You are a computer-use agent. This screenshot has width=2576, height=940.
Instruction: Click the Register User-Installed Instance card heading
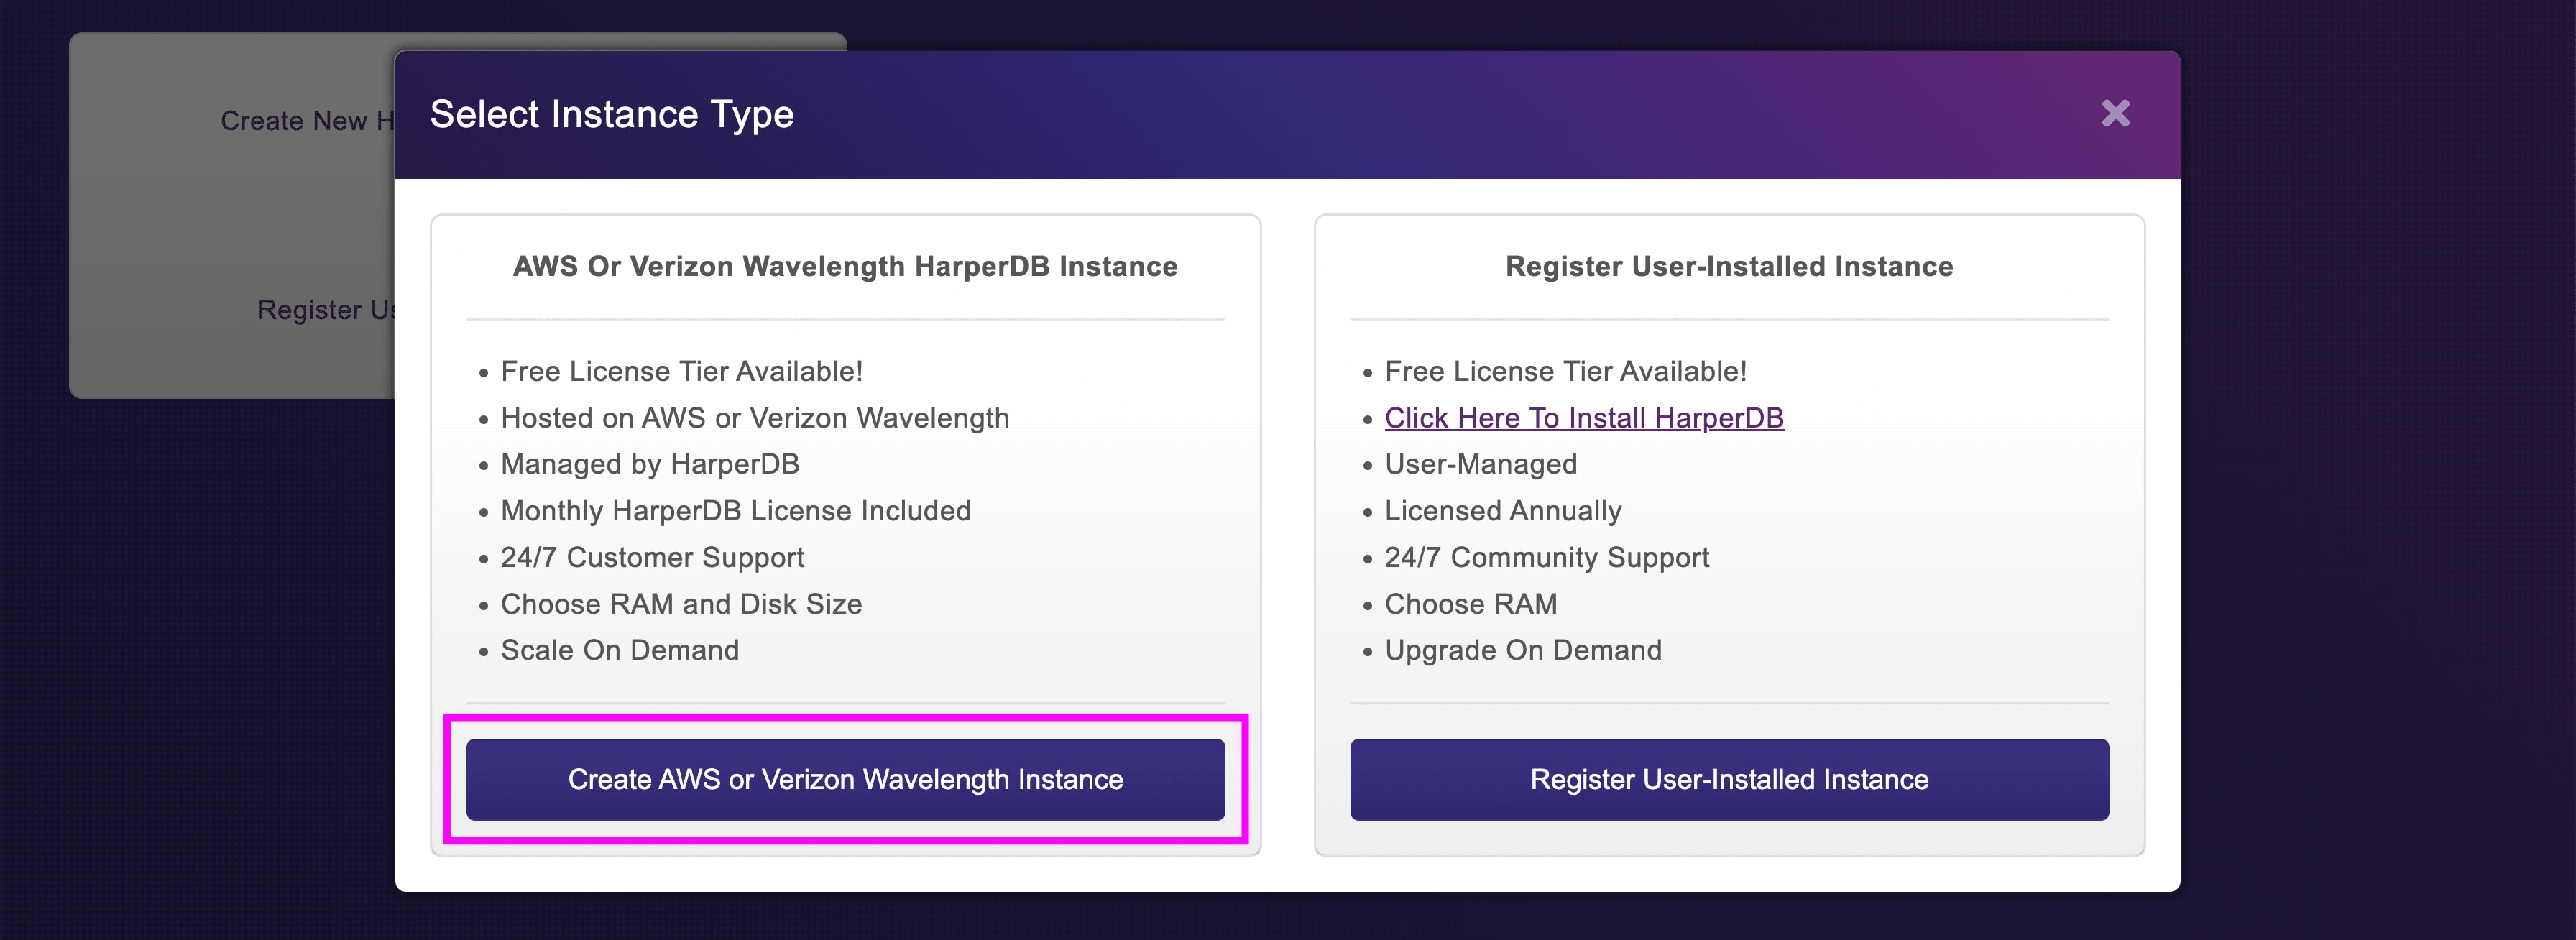(1729, 266)
